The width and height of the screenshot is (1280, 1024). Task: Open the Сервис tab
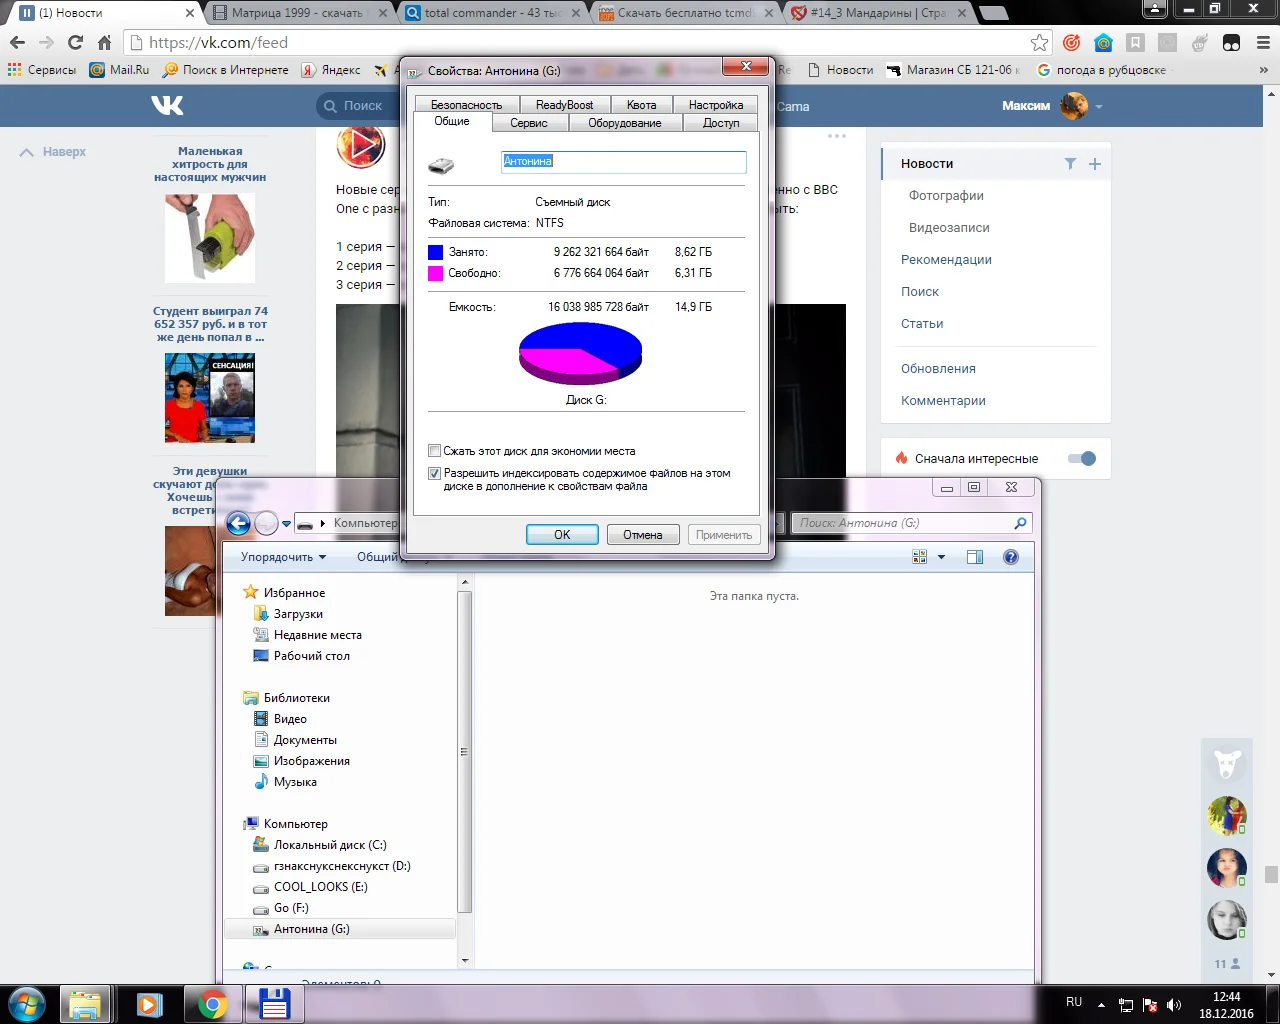[529, 123]
